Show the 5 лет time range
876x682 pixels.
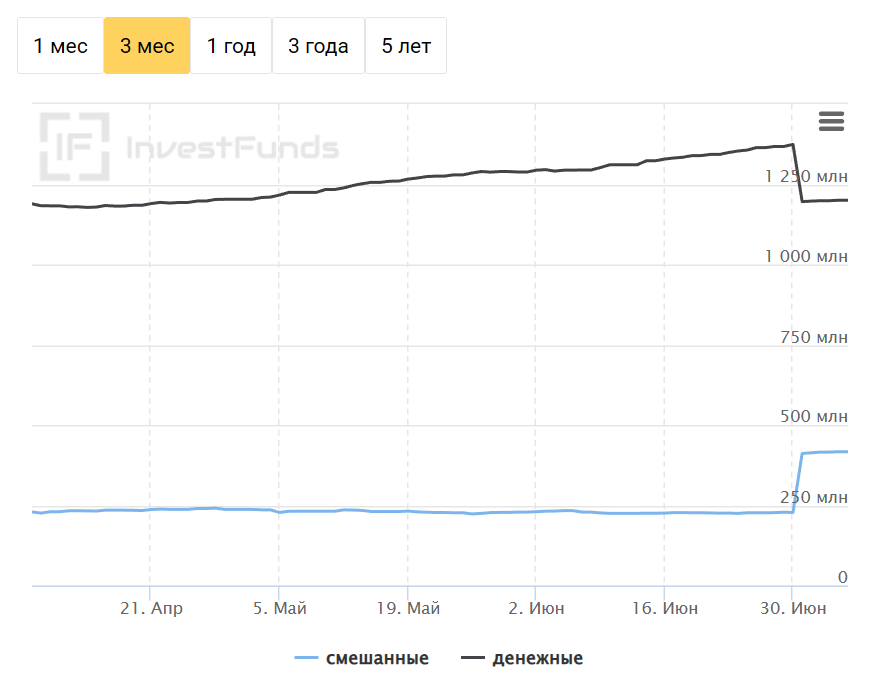pos(406,46)
